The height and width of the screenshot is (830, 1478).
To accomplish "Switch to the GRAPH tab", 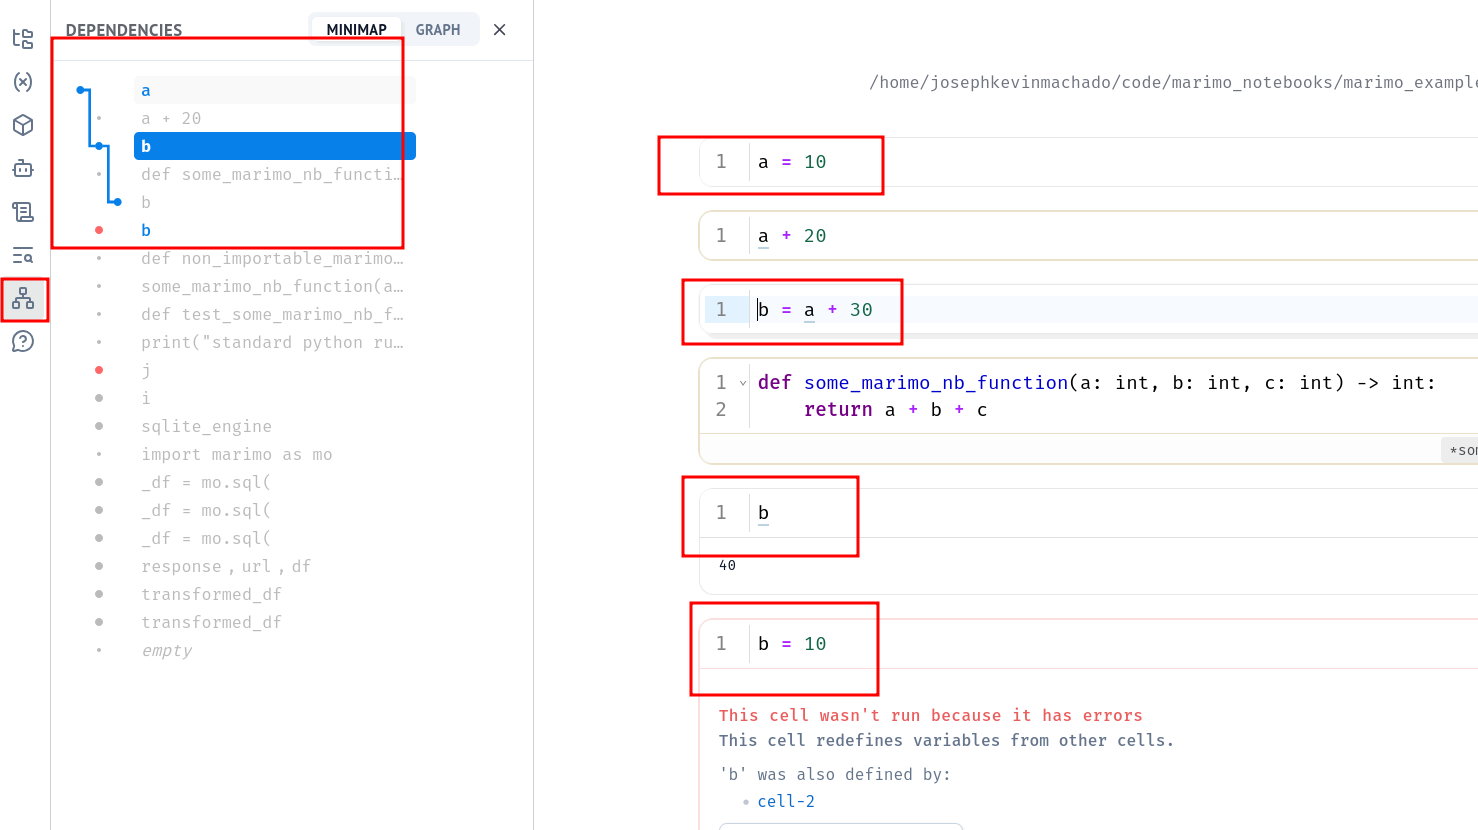I will [438, 30].
